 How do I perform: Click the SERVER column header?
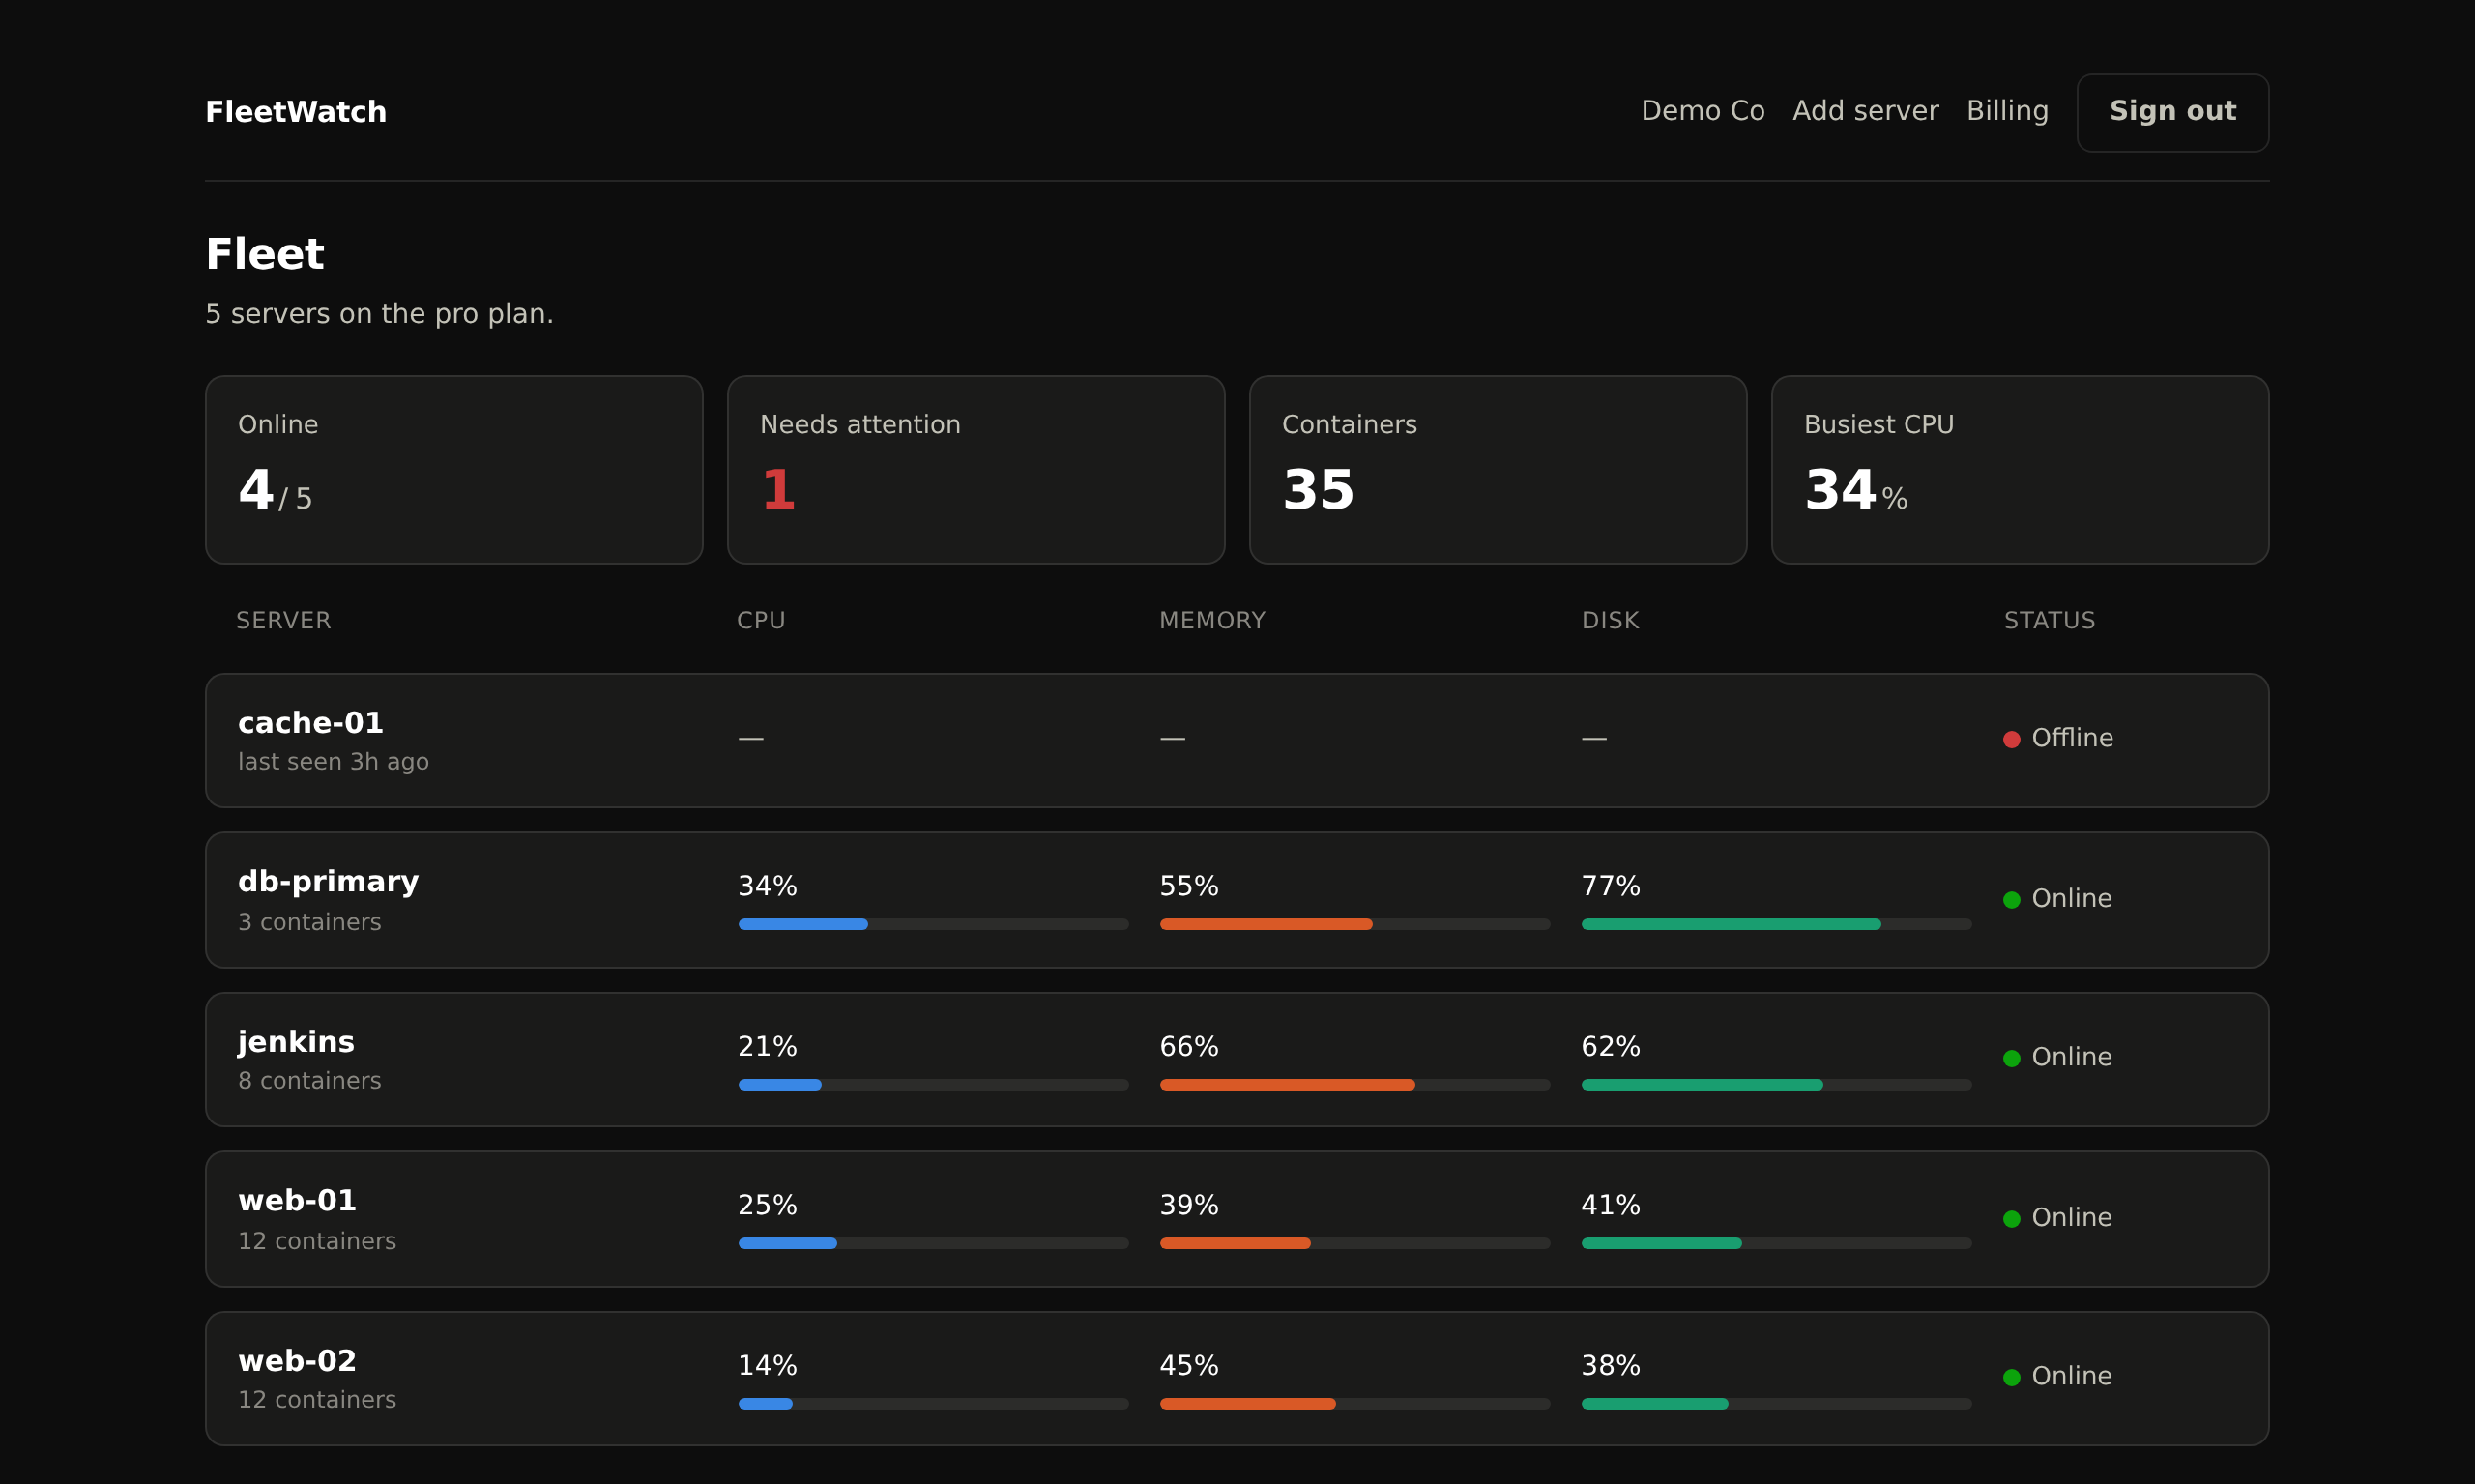(x=283, y=621)
